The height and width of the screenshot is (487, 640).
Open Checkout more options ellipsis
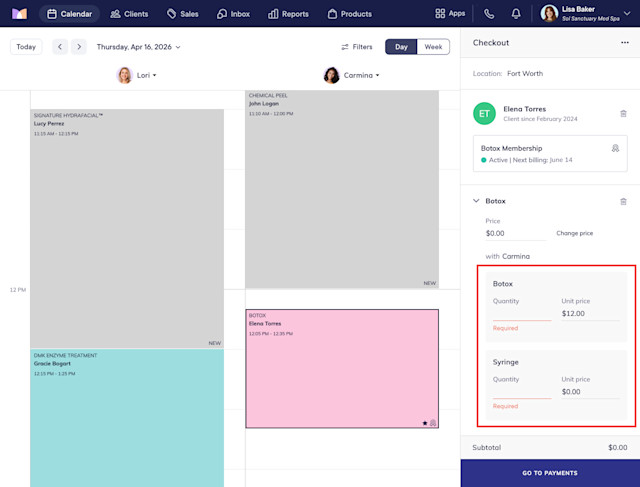pos(624,42)
